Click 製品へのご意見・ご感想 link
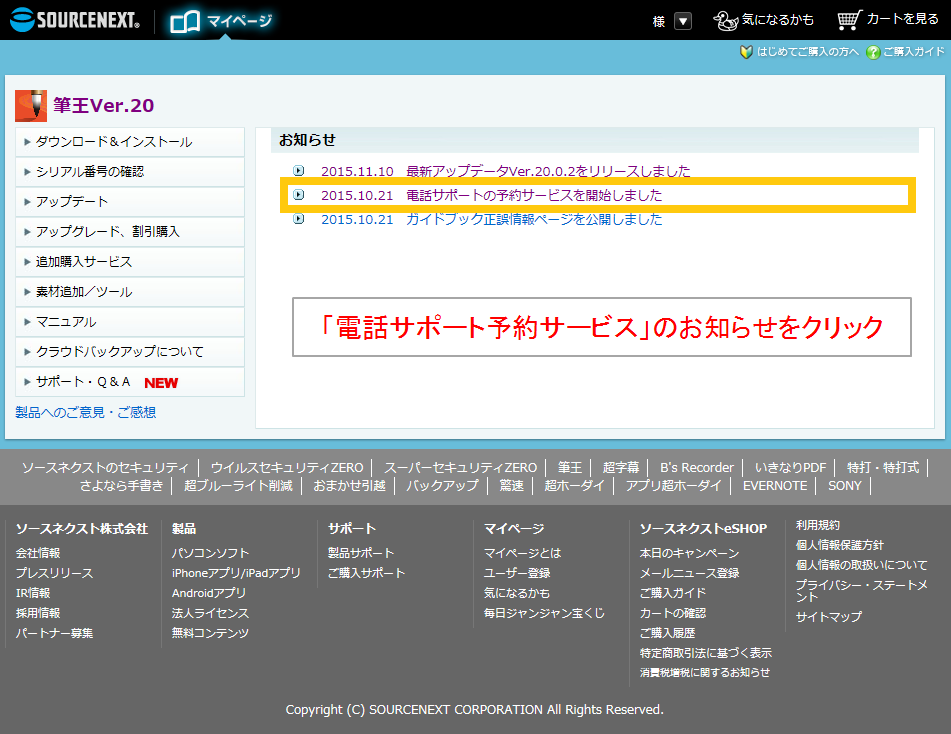 (x=86, y=412)
